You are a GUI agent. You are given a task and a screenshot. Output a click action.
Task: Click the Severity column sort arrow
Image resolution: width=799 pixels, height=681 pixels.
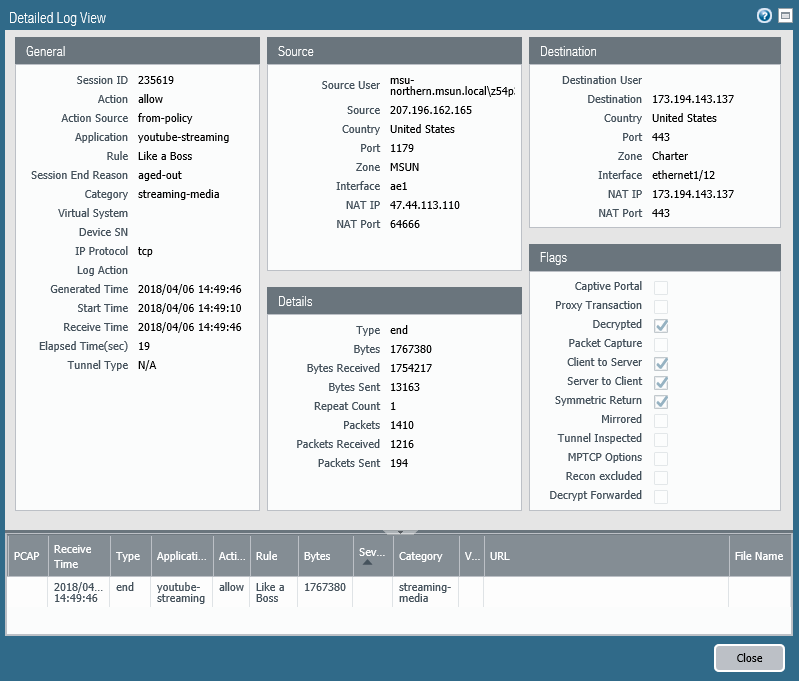click(x=369, y=563)
